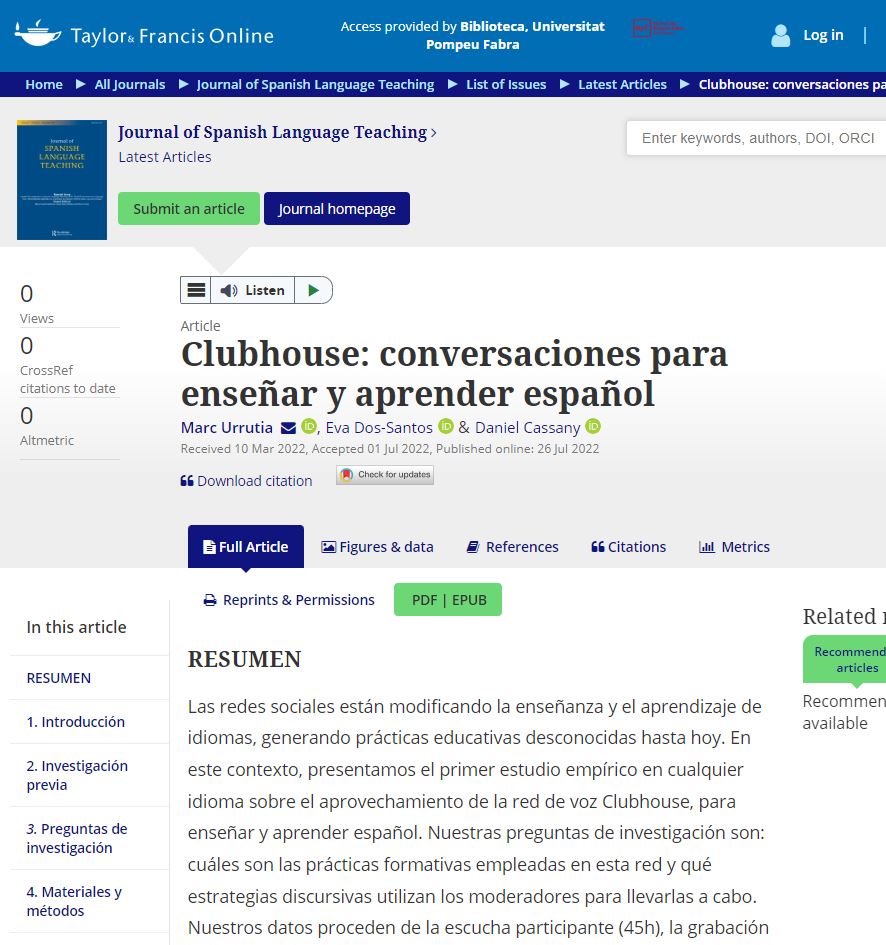Click the journal cover thumbnail
This screenshot has height=945, width=886.
(62, 180)
